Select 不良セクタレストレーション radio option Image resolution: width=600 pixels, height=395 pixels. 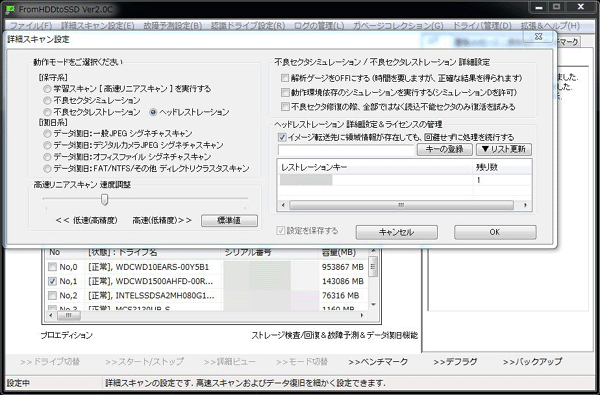click(x=47, y=112)
